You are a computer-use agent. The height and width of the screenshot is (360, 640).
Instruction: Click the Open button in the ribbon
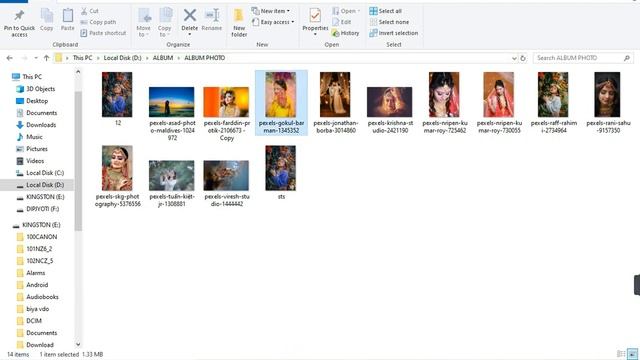[346, 11]
